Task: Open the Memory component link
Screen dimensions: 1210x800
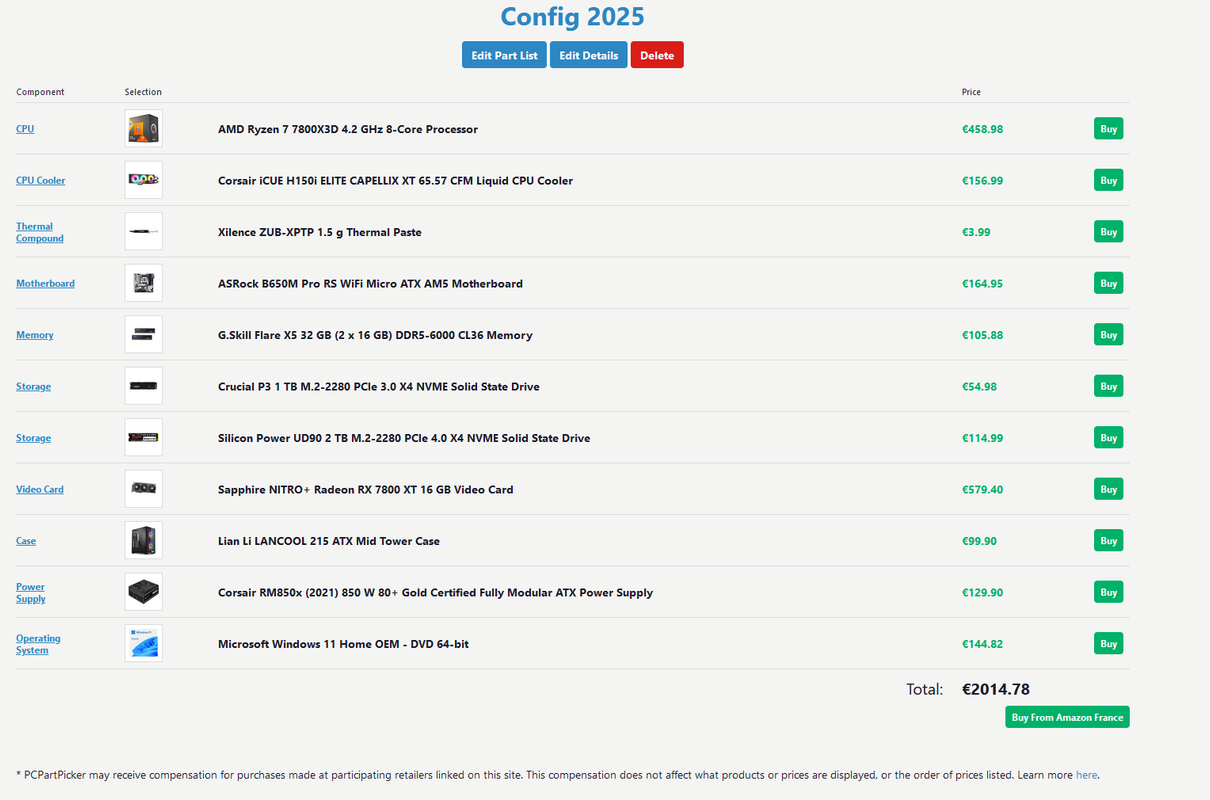Action: [35, 335]
